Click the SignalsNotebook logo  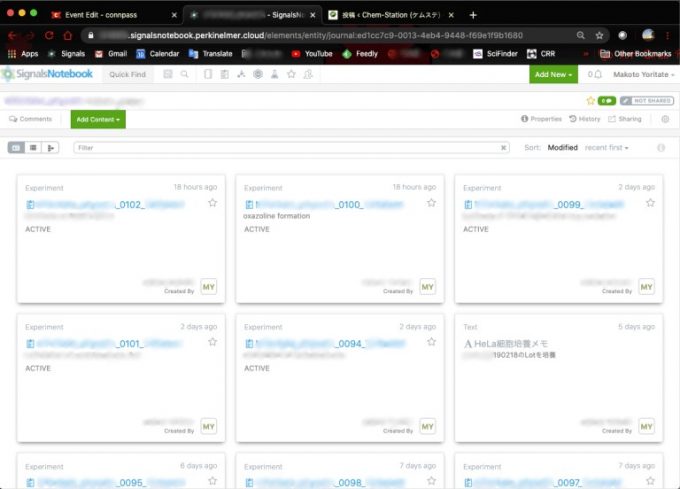point(50,74)
